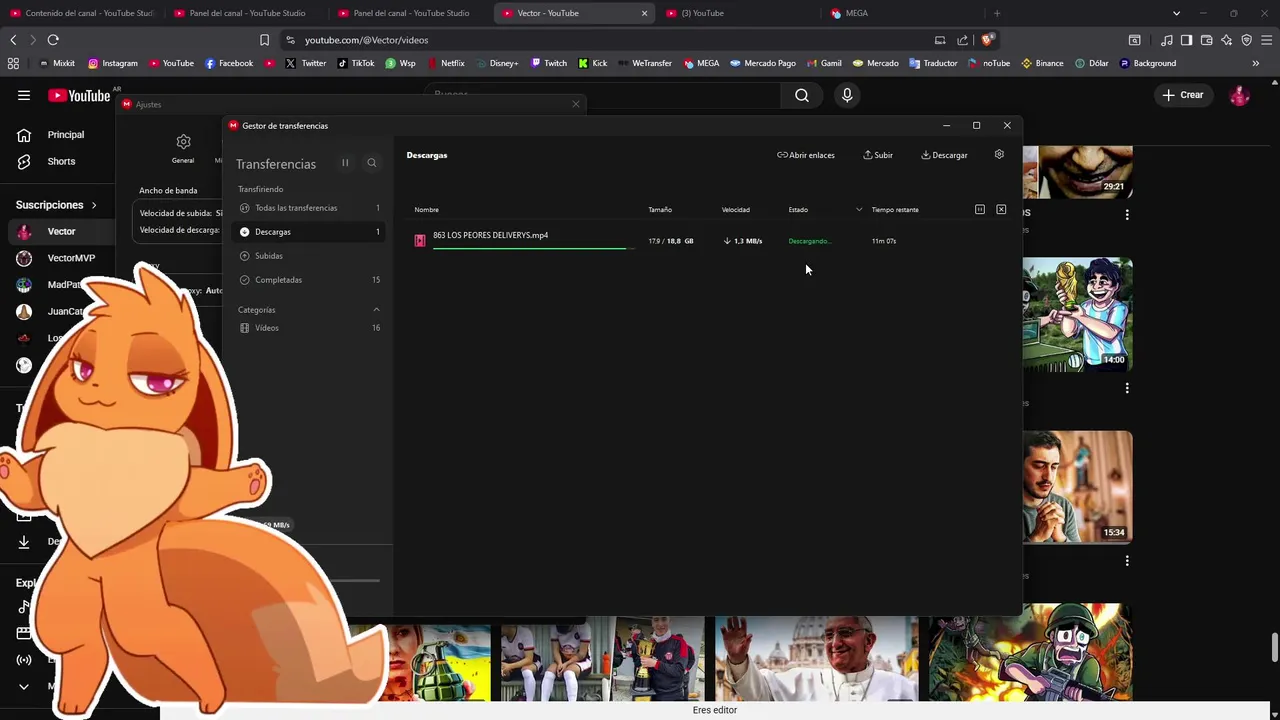Open the Brave shields icon

tap(987, 40)
